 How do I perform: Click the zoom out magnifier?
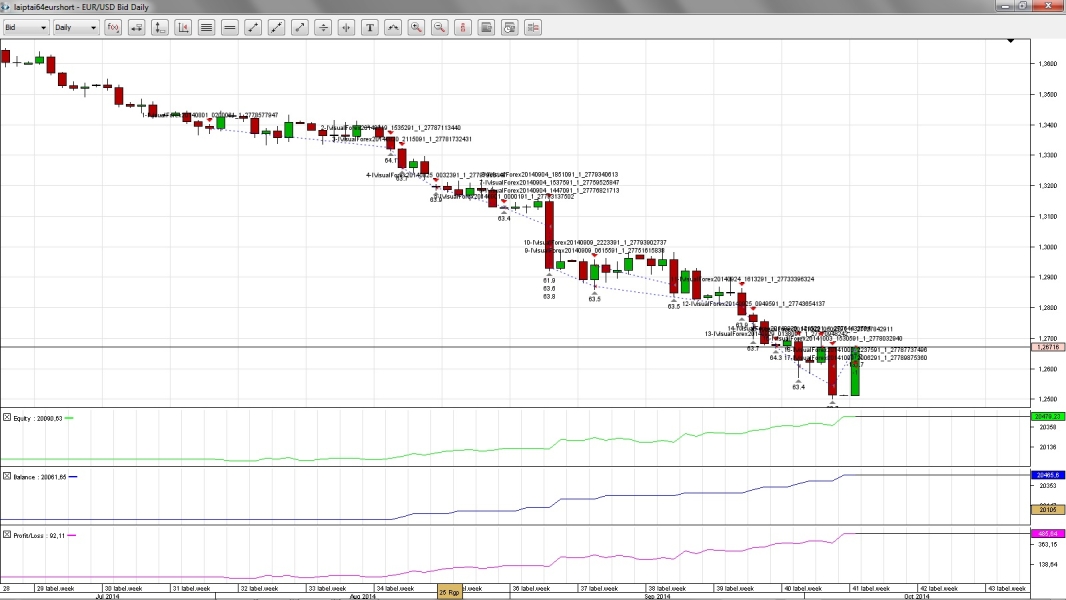pos(440,27)
